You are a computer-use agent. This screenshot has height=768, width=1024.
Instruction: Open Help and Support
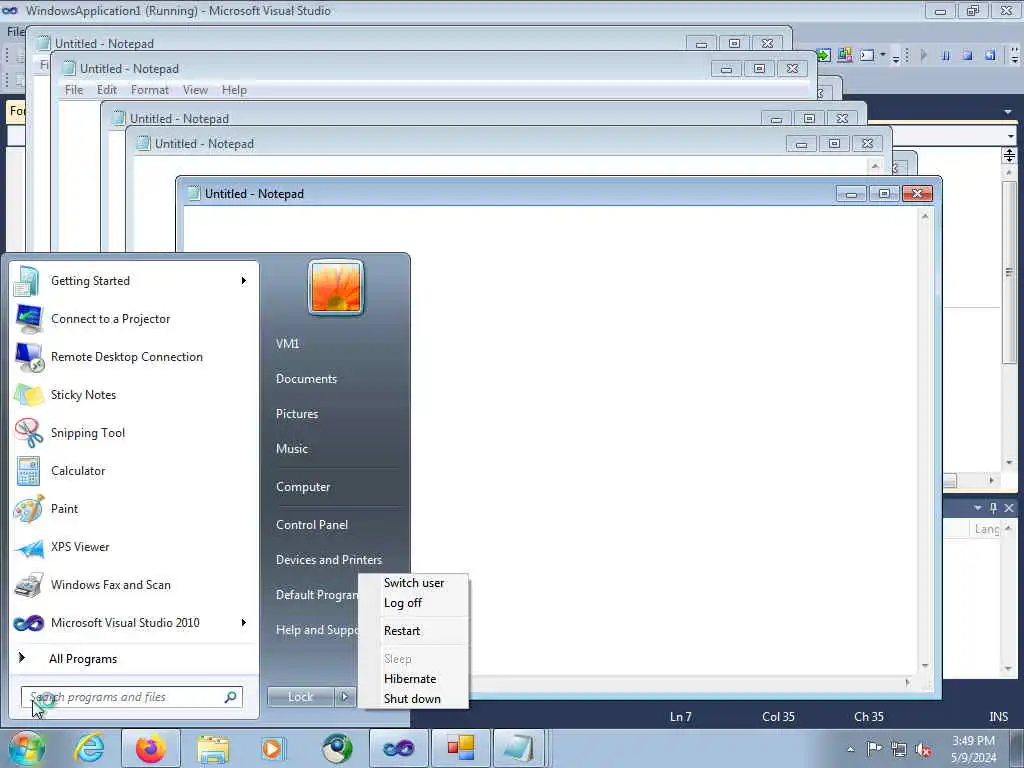[x=316, y=630]
